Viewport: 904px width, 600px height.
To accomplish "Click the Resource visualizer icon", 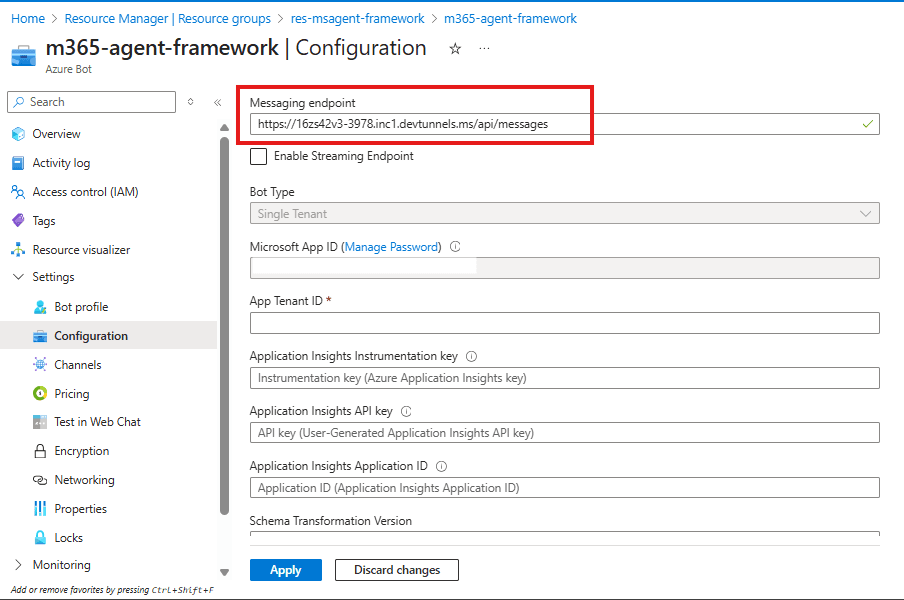I will click(18, 250).
